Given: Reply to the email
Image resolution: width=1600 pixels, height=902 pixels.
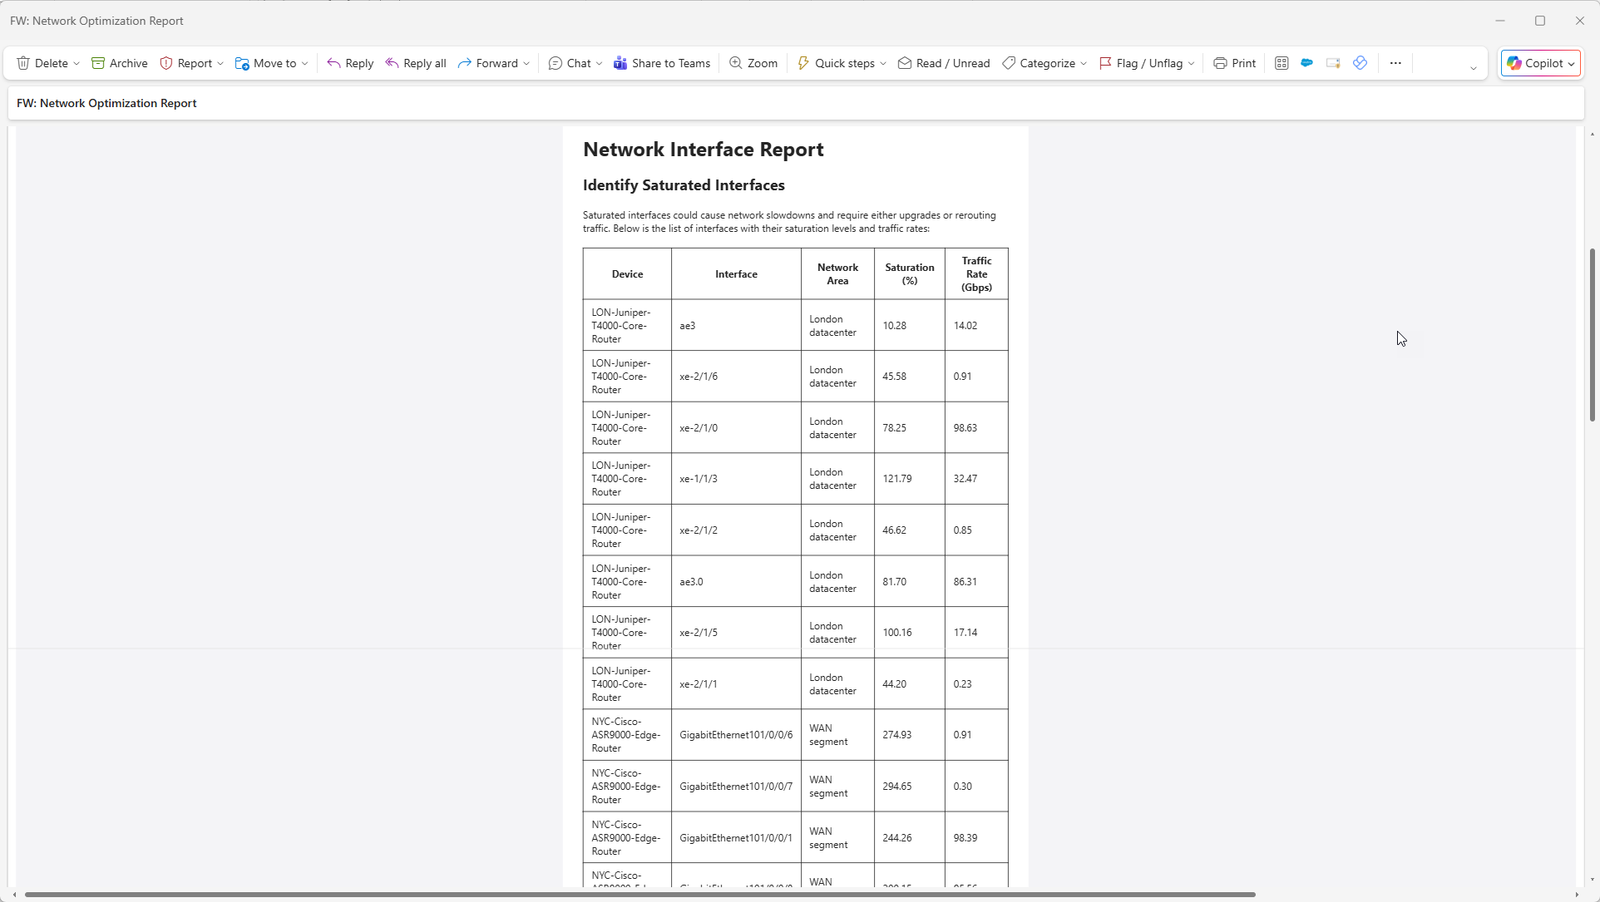Looking at the screenshot, I should point(350,63).
